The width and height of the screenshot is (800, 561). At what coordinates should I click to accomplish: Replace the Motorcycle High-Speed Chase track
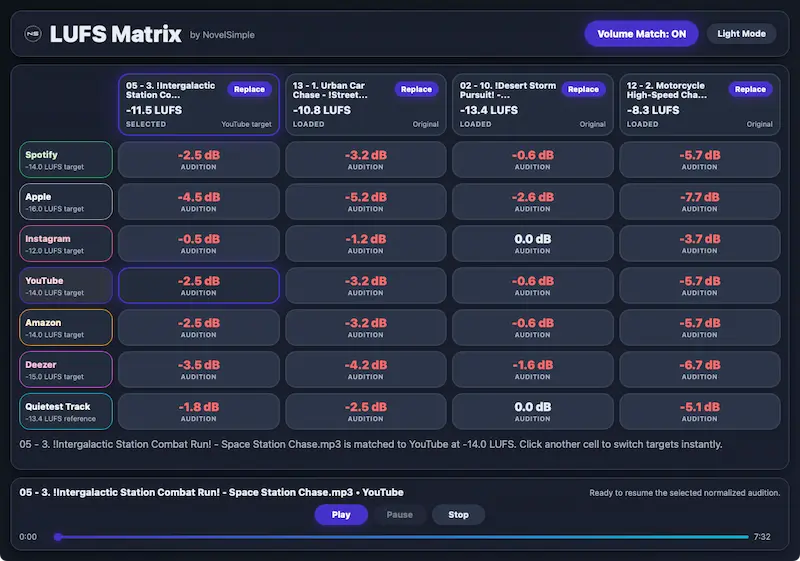pyautogui.click(x=750, y=89)
